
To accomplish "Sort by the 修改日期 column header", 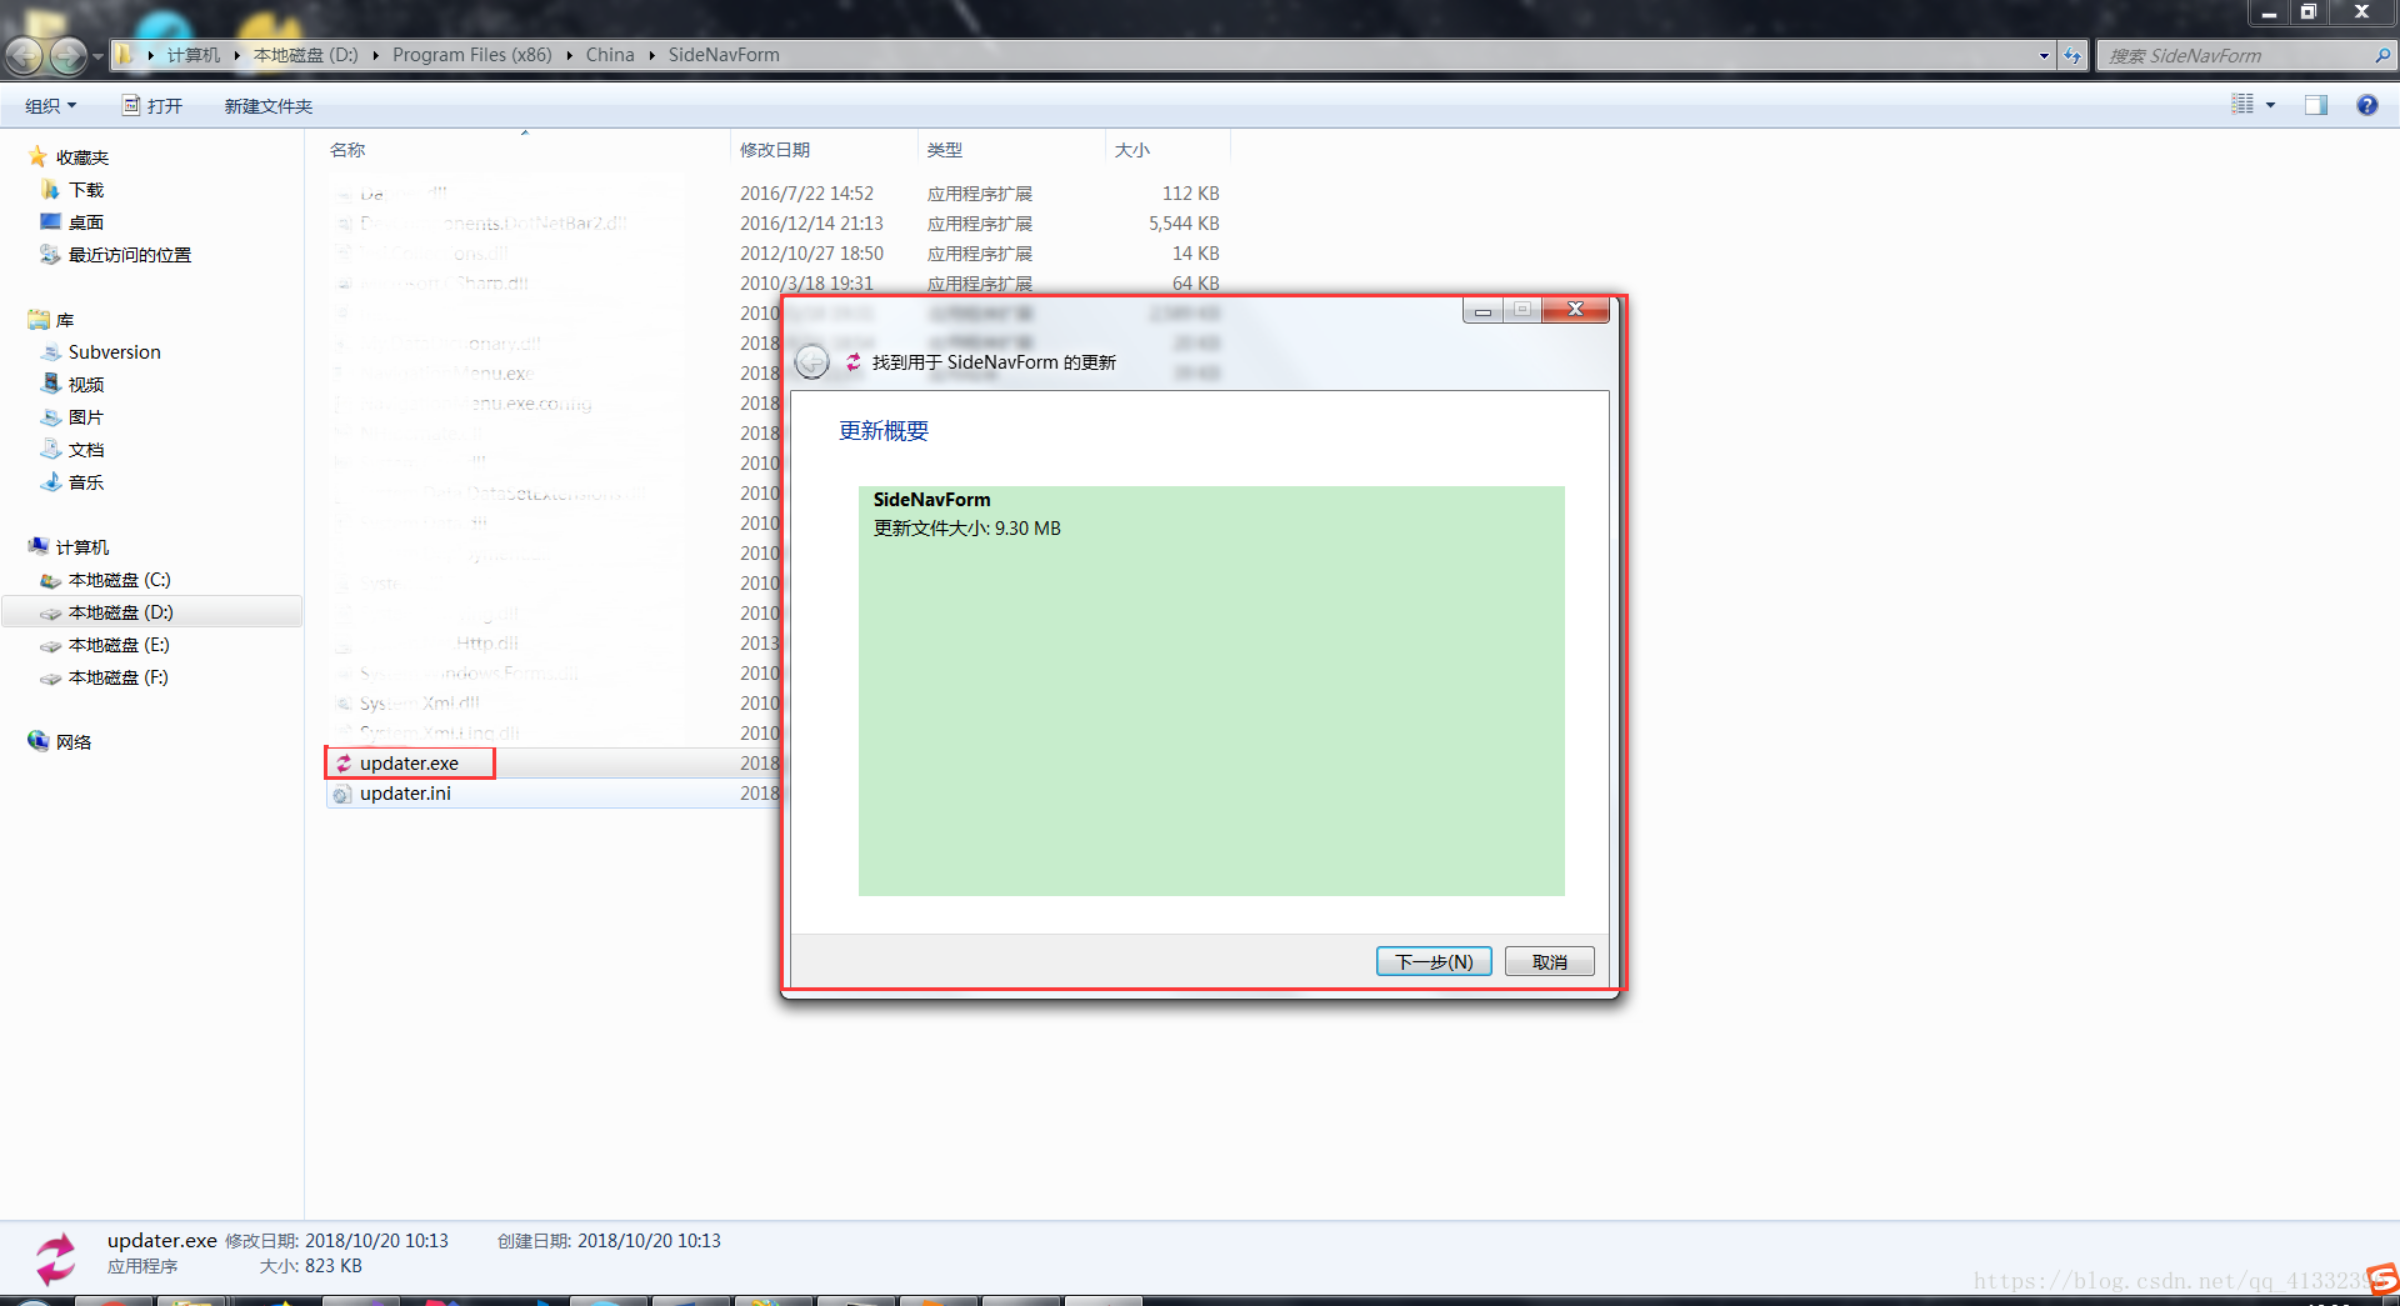I will tap(774, 150).
